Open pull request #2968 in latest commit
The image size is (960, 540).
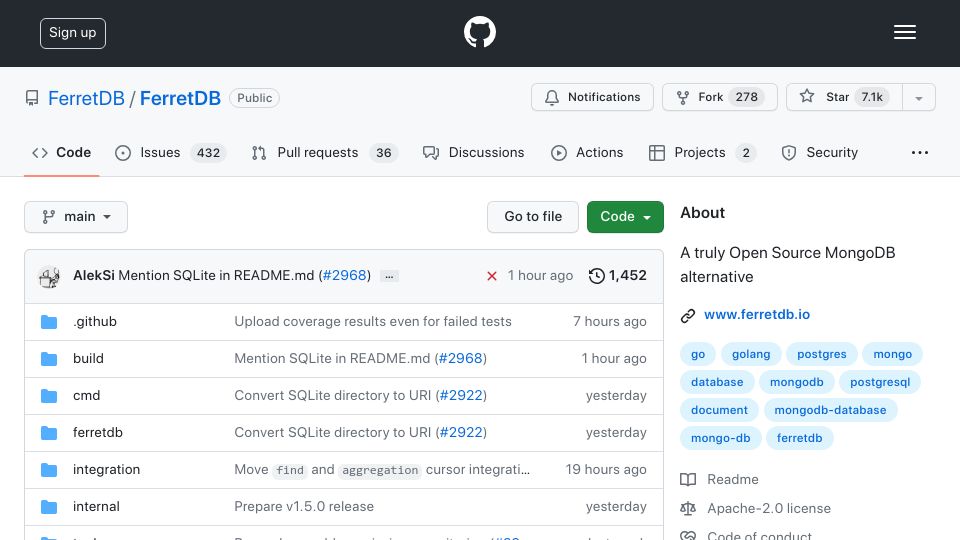coord(345,276)
